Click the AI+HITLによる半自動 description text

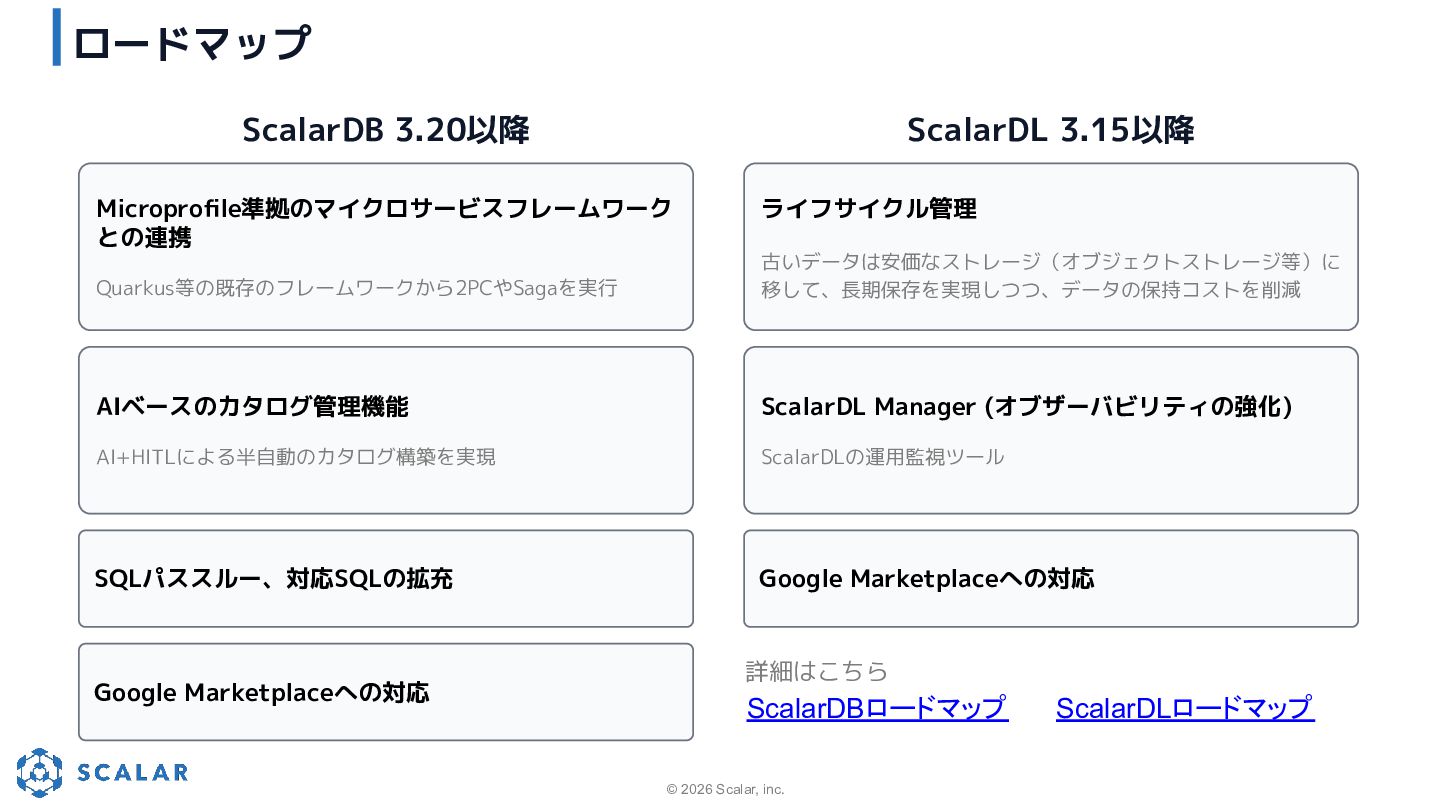tap(296, 457)
